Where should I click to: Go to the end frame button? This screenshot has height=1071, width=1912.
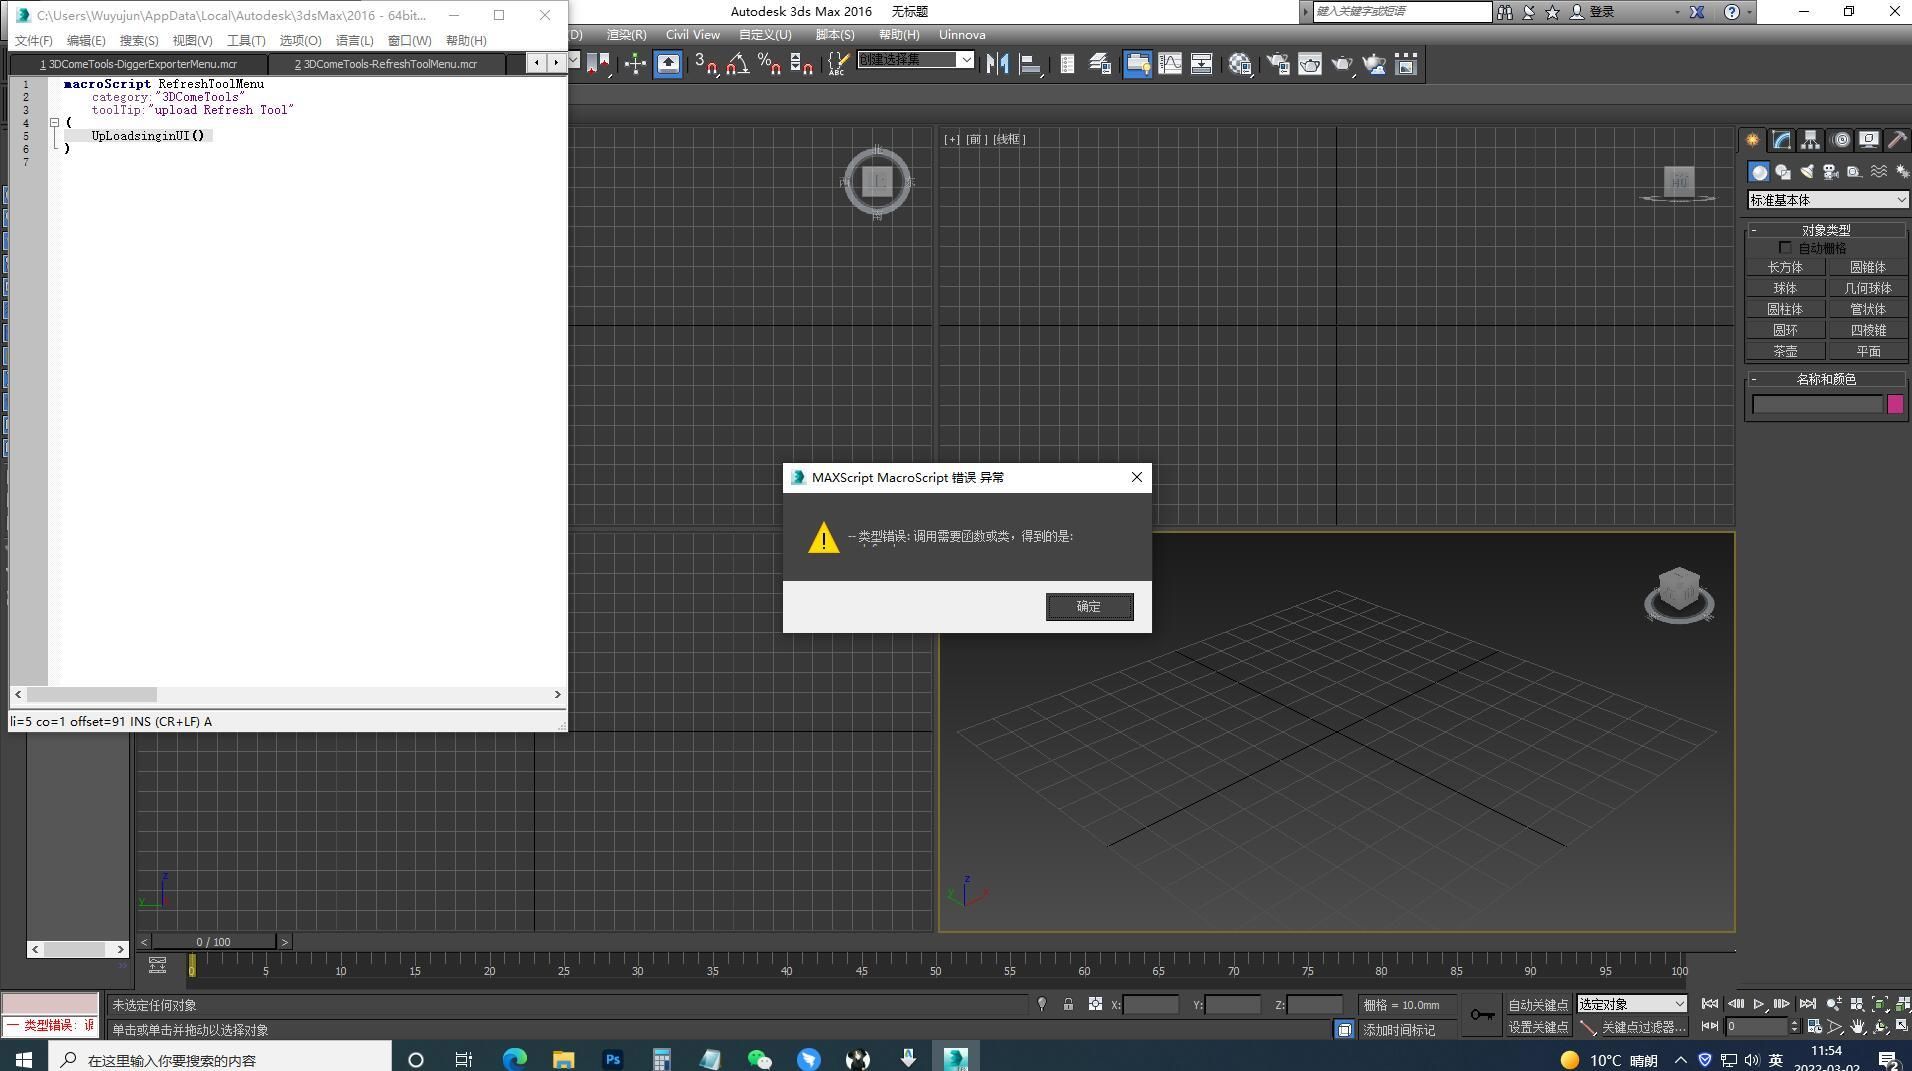pyautogui.click(x=1807, y=1004)
